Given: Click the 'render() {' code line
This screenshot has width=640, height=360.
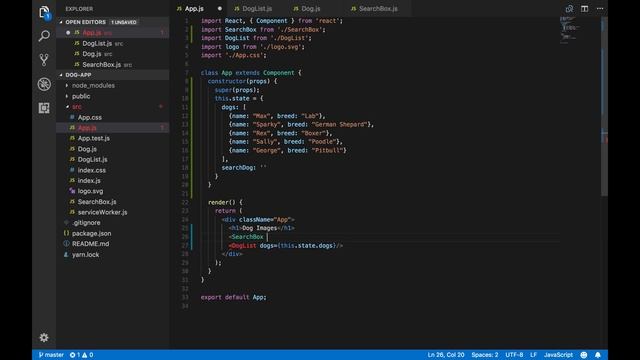Looking at the screenshot, I should (x=225, y=202).
